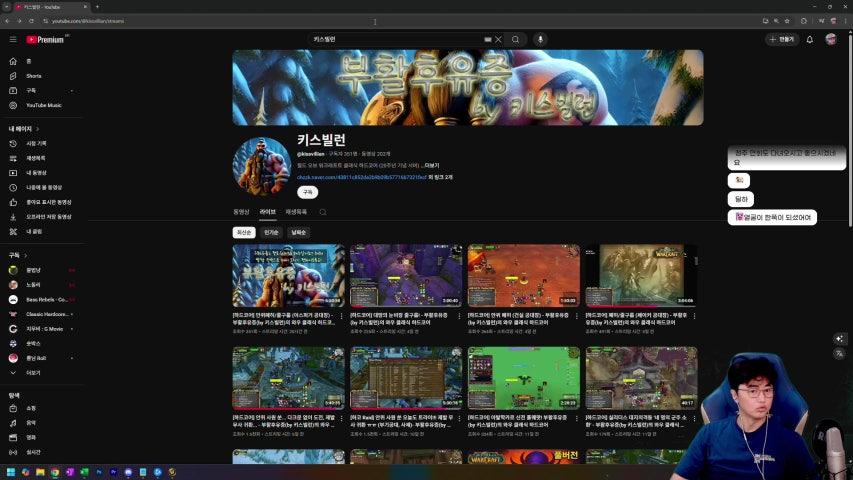Click the first browser tab 키스빌런 - YouTube
Viewport: 853px width, 480px height.
[51, 7]
